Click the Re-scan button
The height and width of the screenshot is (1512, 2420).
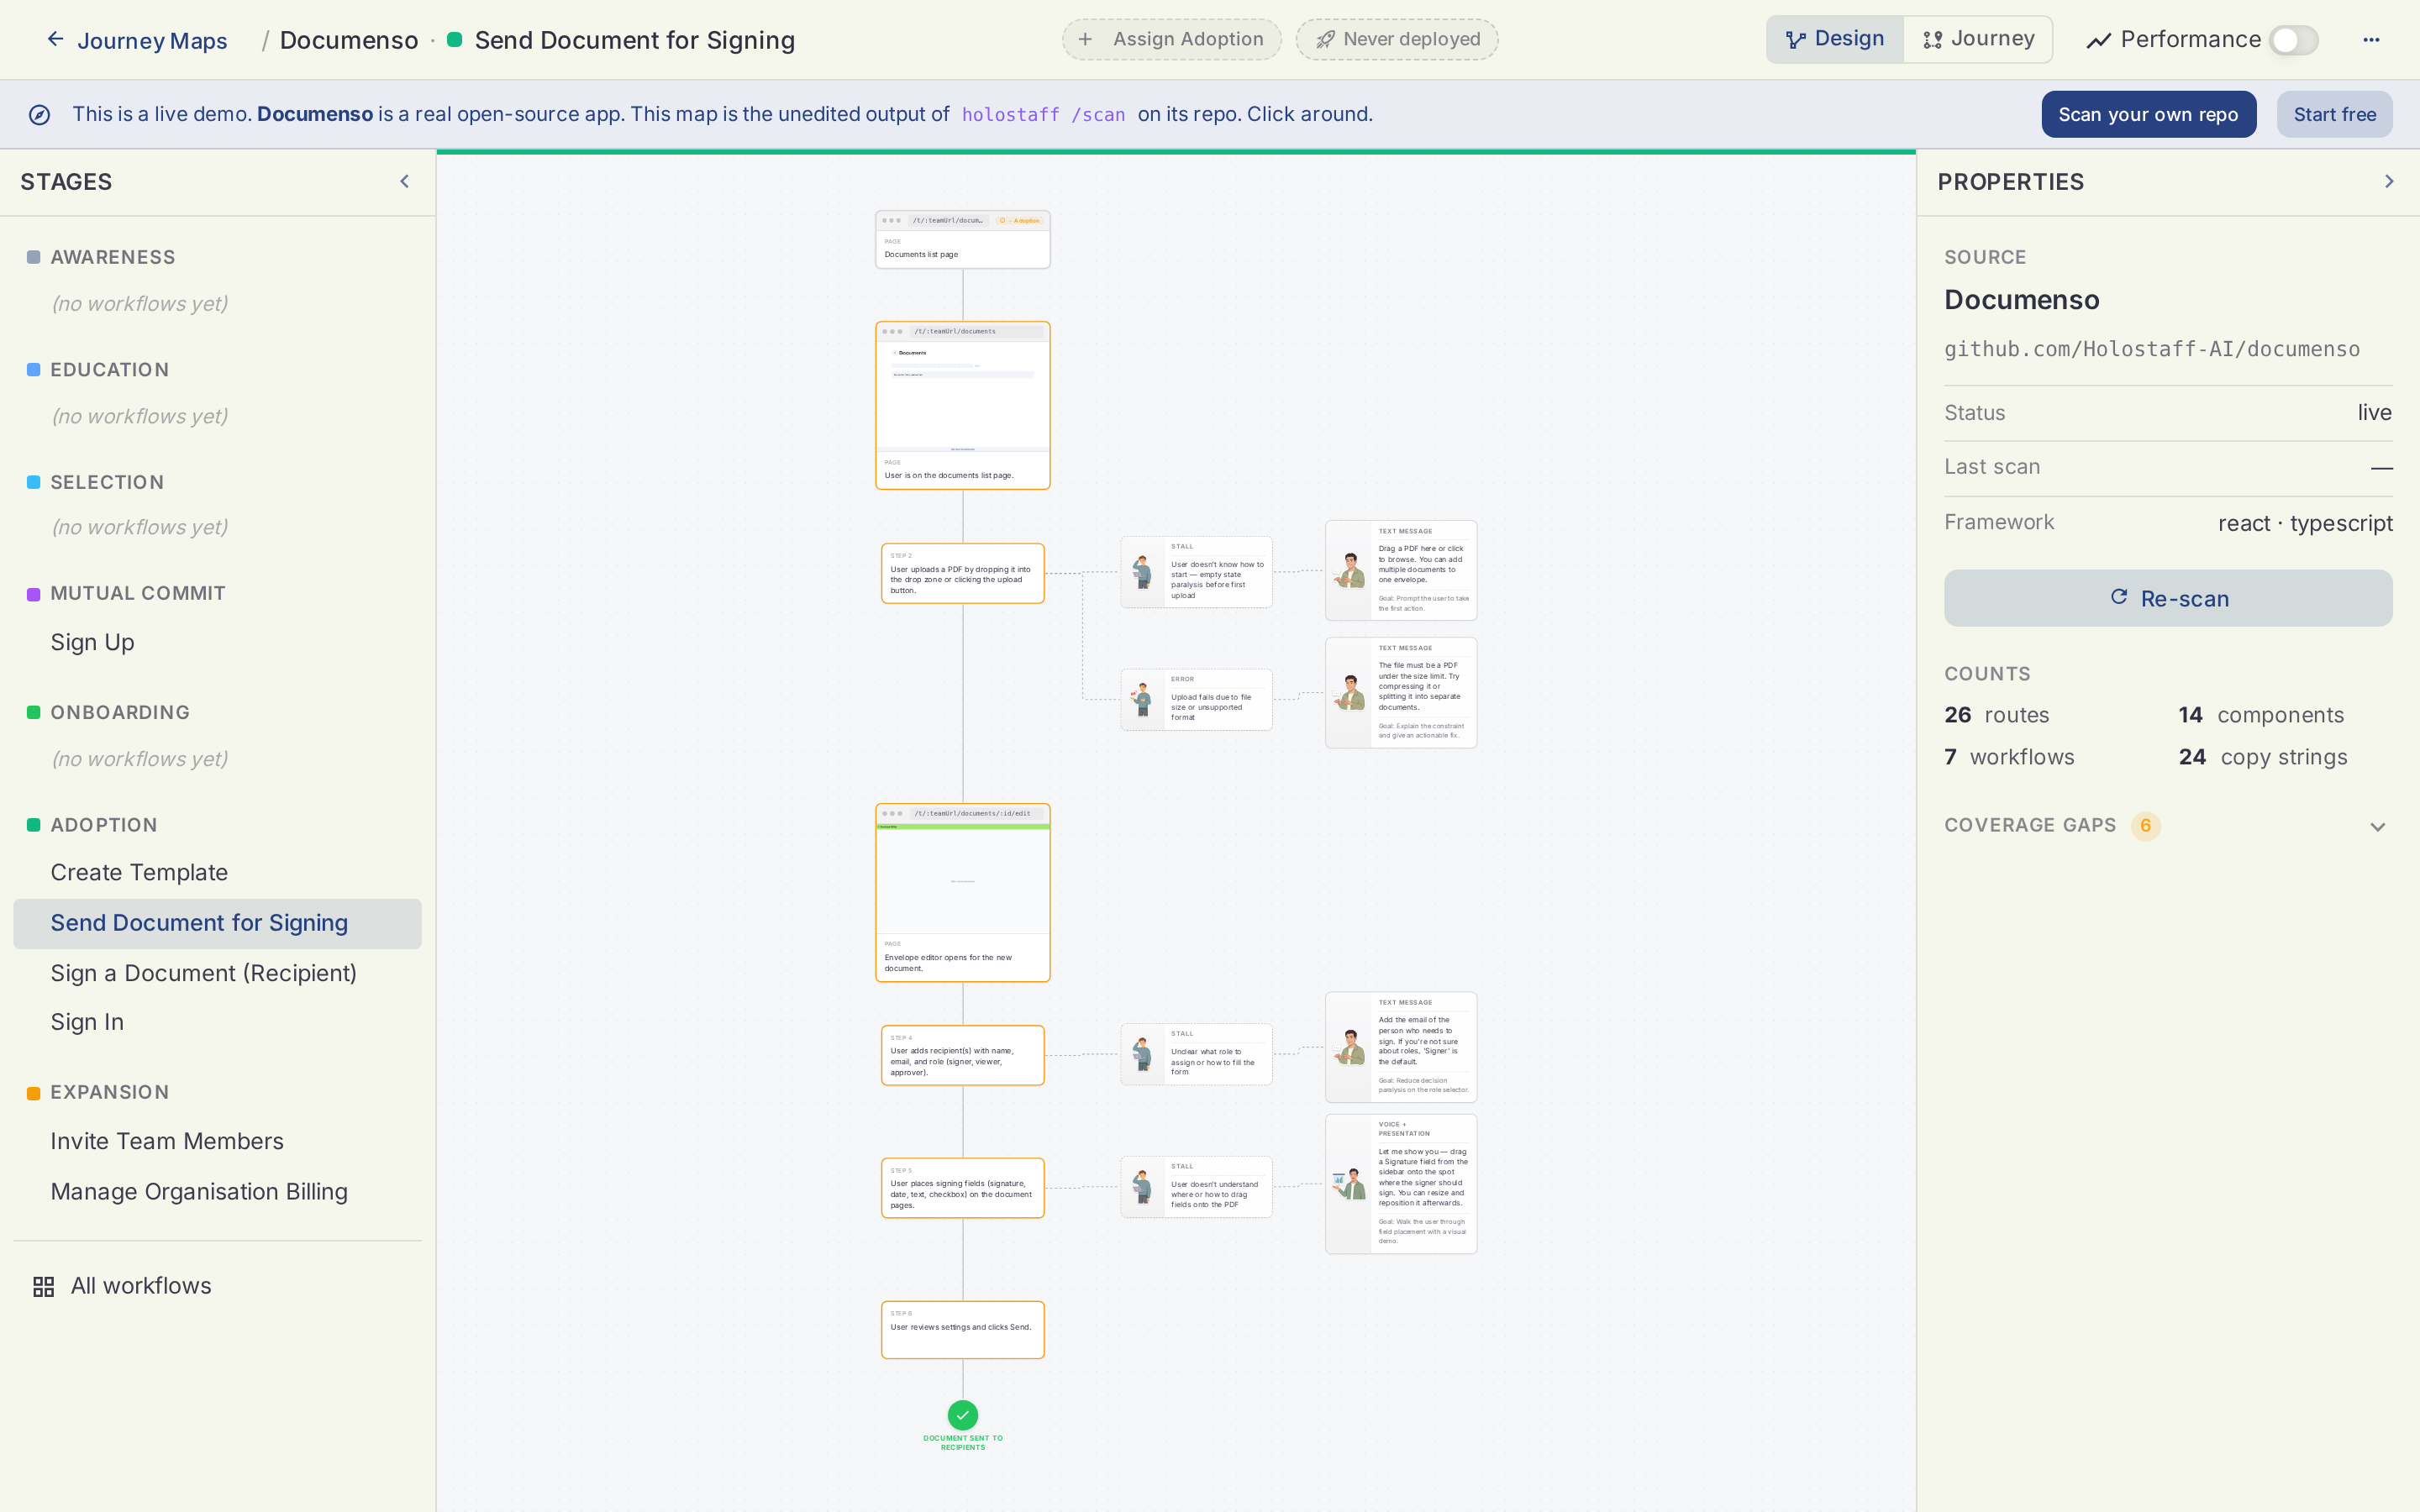click(2167, 598)
